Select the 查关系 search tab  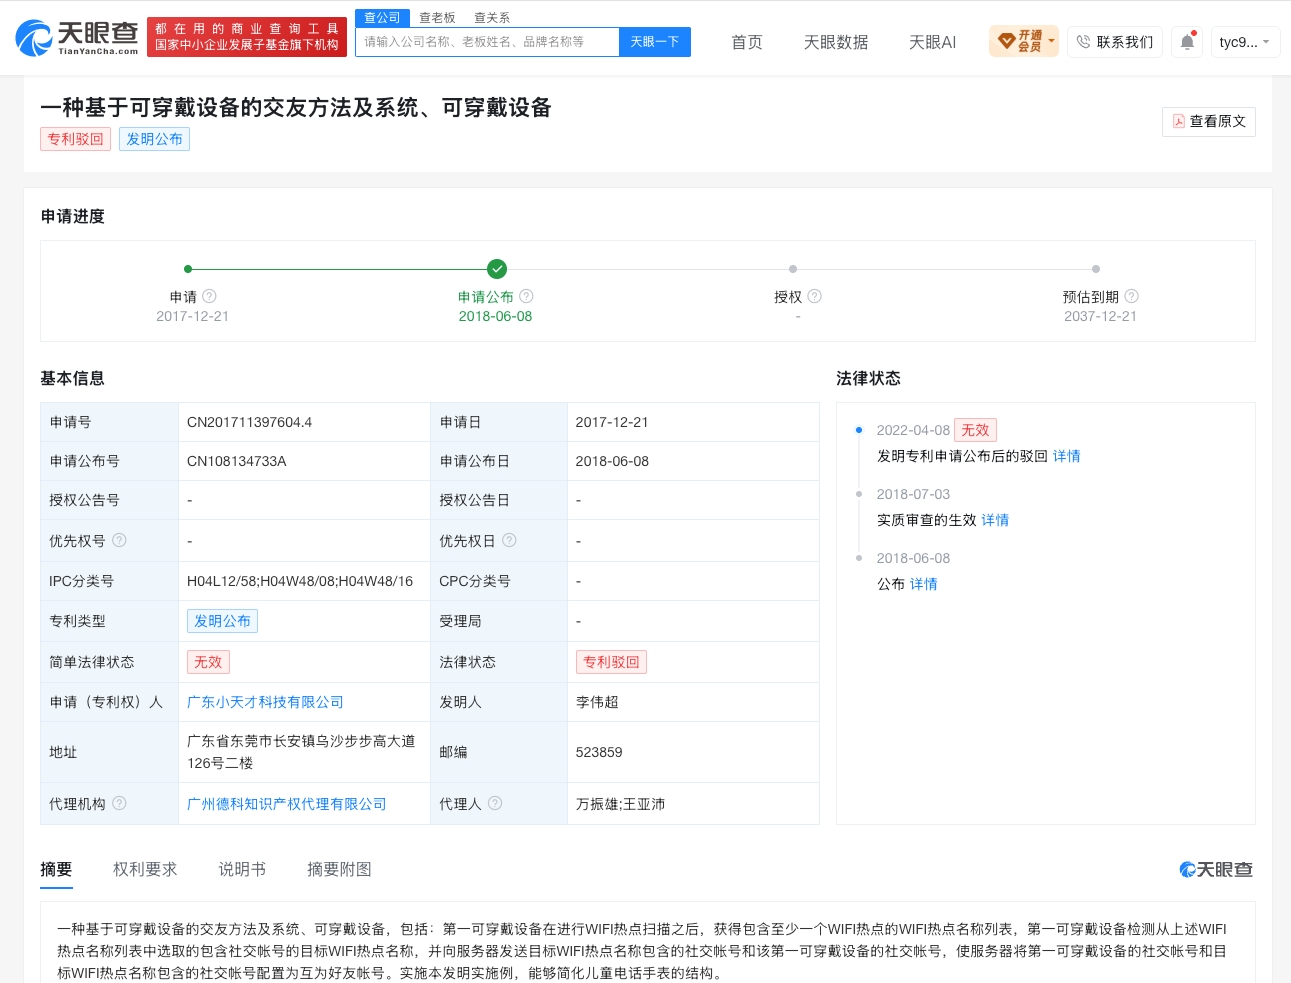[492, 18]
